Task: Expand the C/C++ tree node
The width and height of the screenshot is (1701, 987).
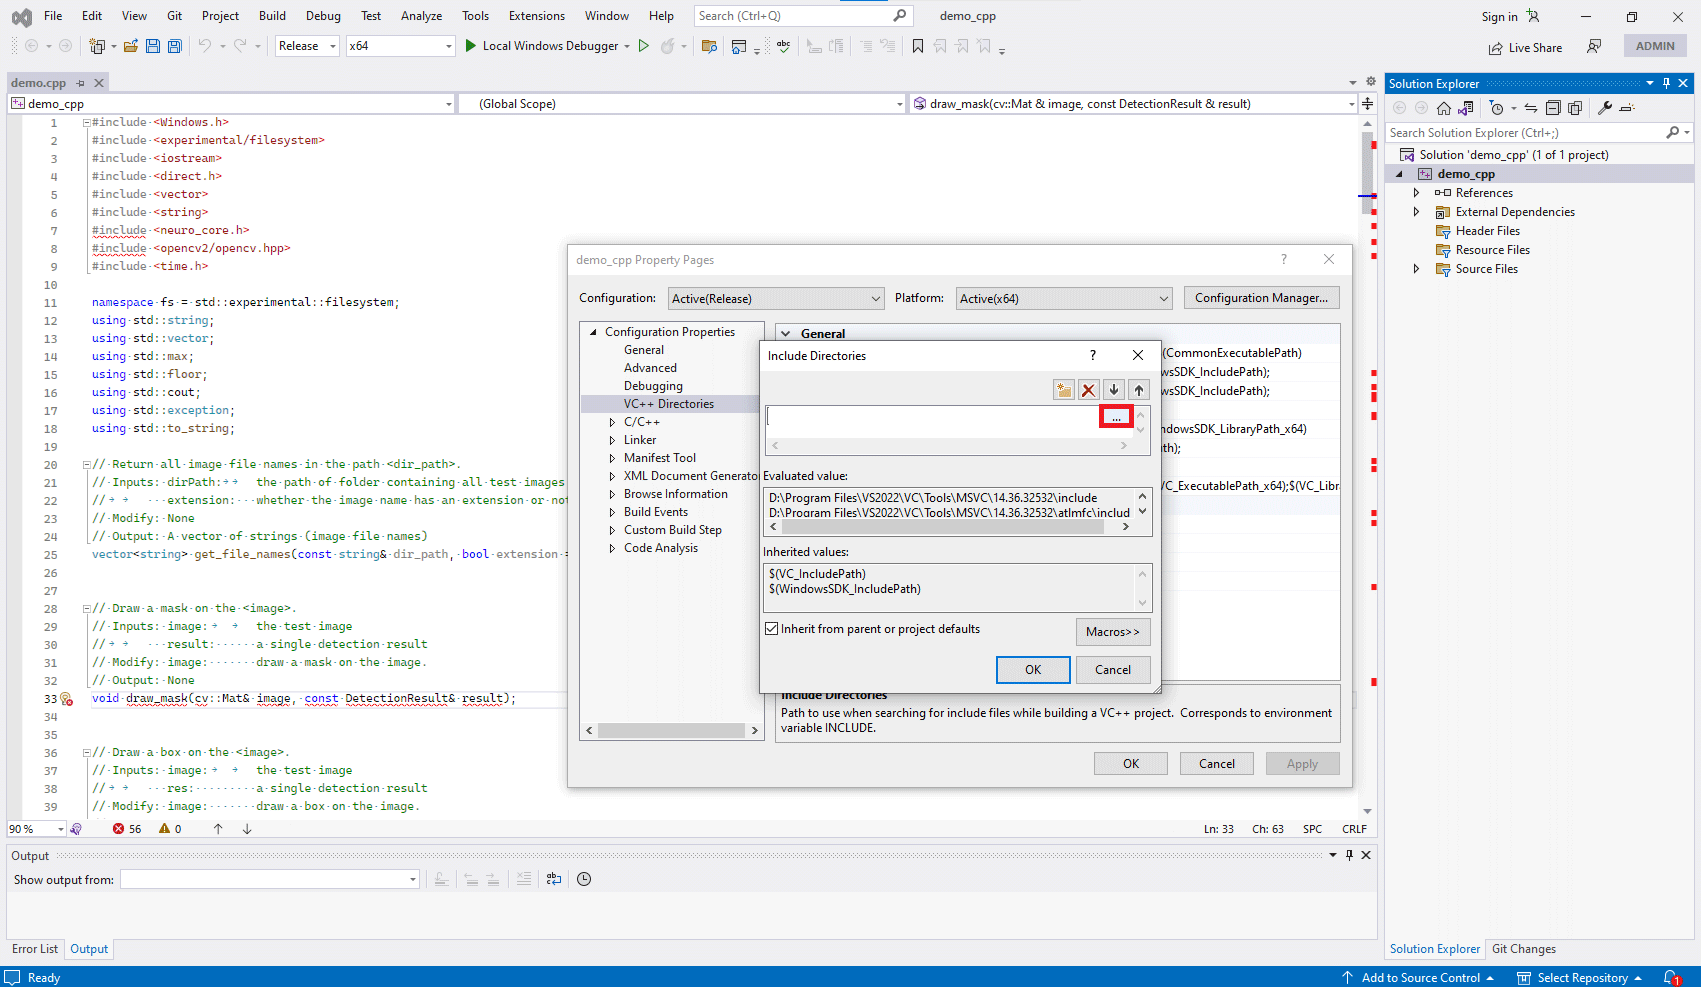Action: pyautogui.click(x=612, y=422)
